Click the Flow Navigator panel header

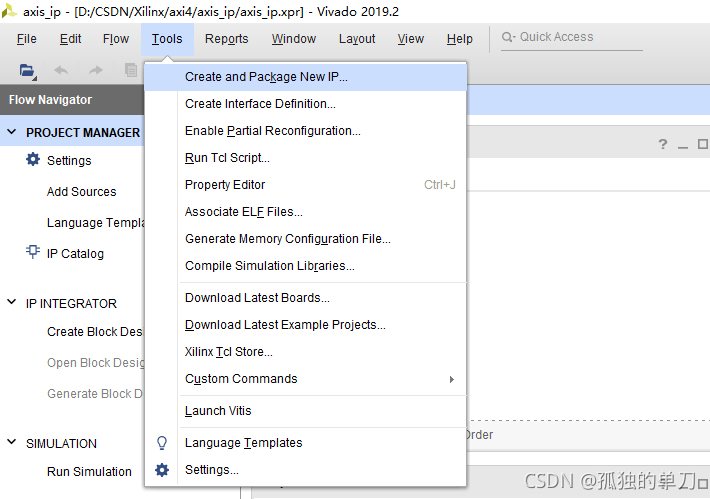pyautogui.click(x=72, y=100)
